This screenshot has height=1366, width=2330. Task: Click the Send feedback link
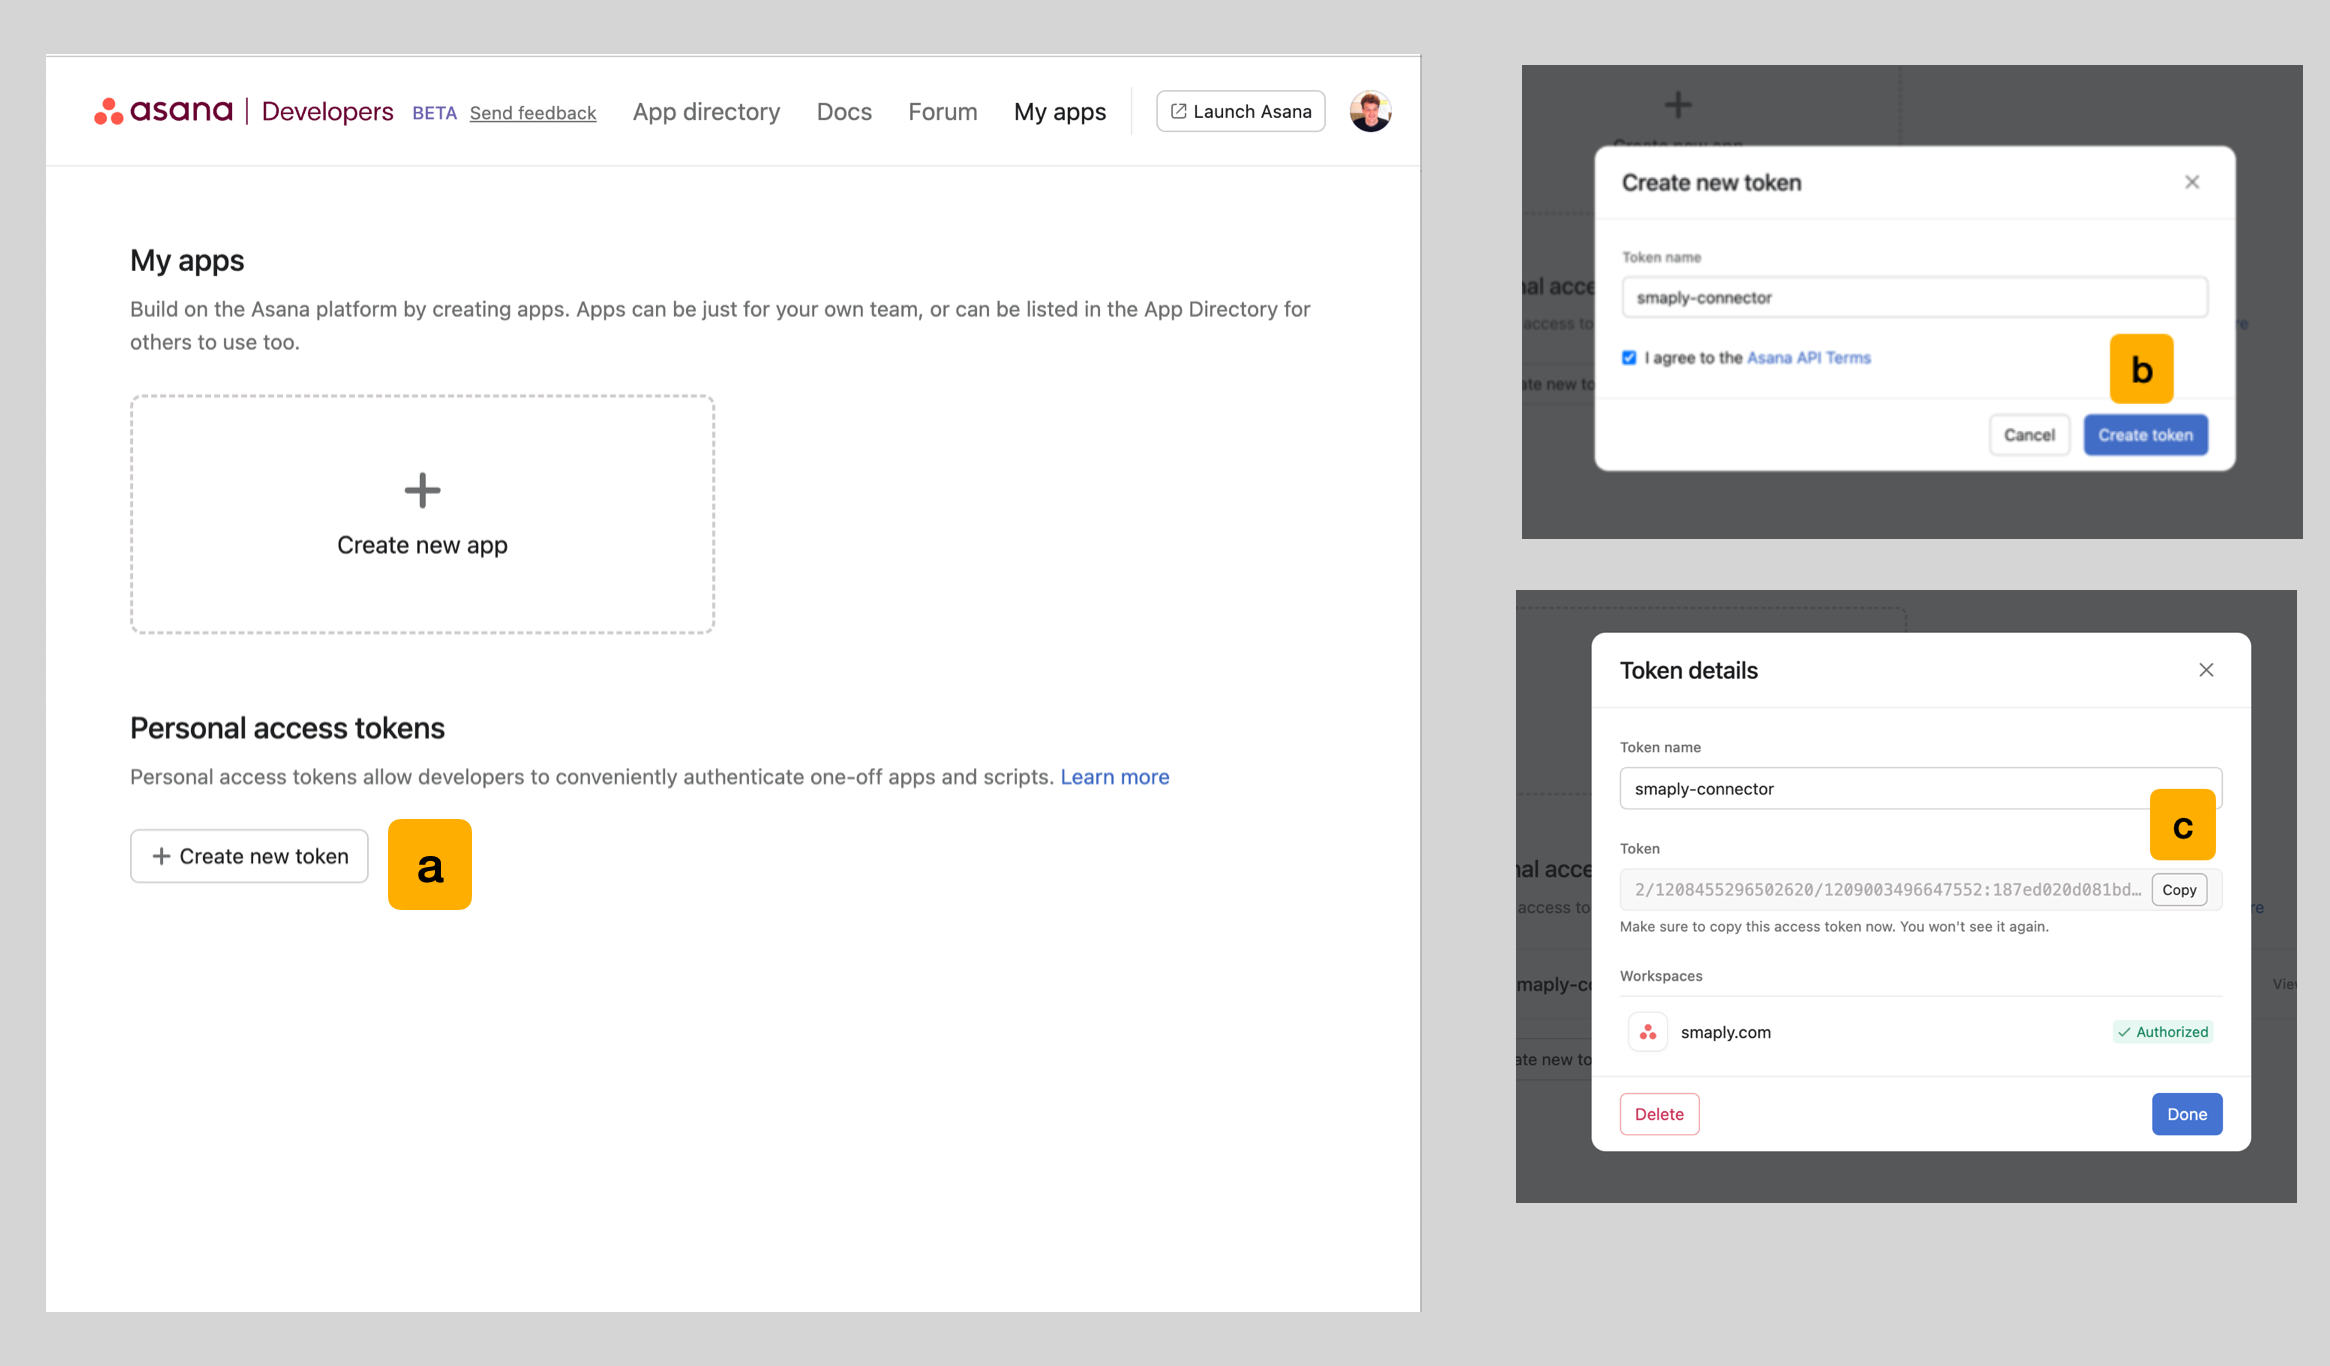tap(533, 113)
